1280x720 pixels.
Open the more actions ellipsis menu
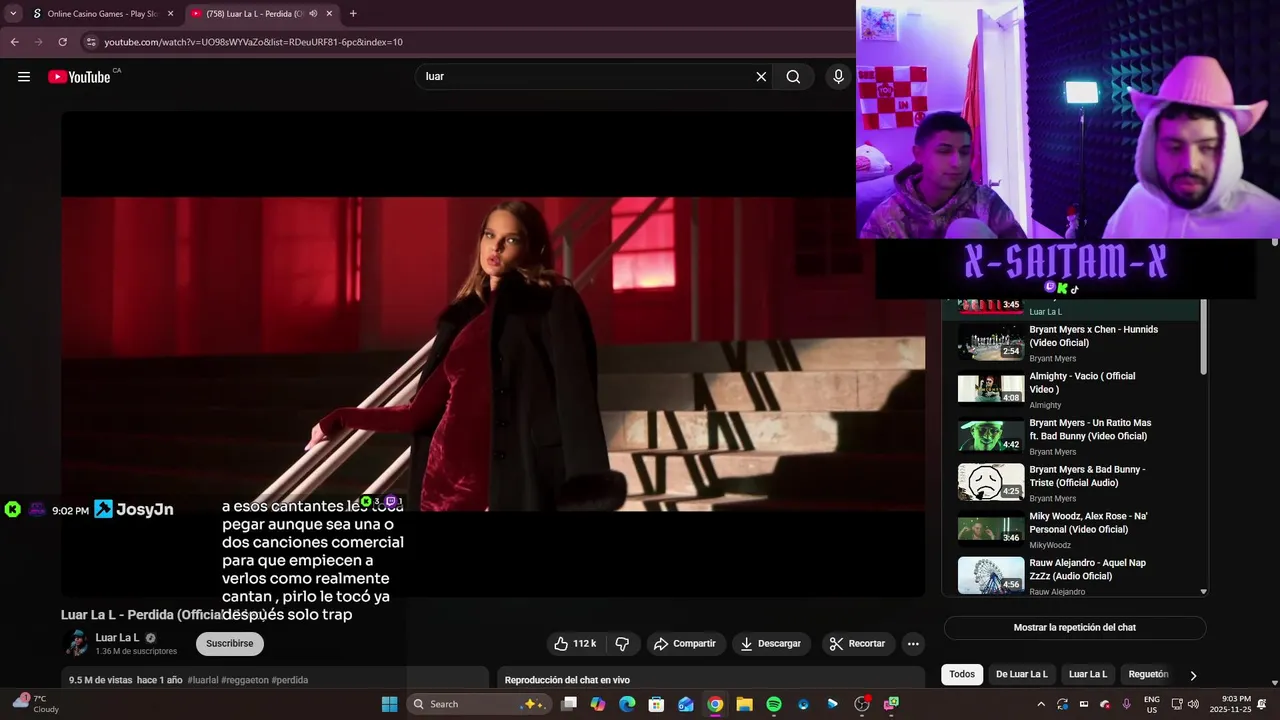coord(912,644)
